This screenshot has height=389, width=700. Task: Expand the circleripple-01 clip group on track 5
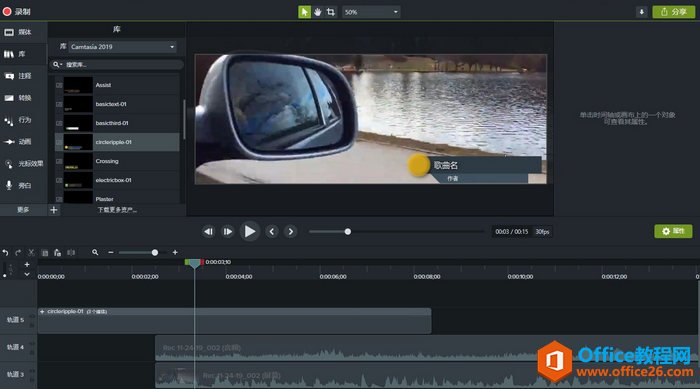pos(42,312)
